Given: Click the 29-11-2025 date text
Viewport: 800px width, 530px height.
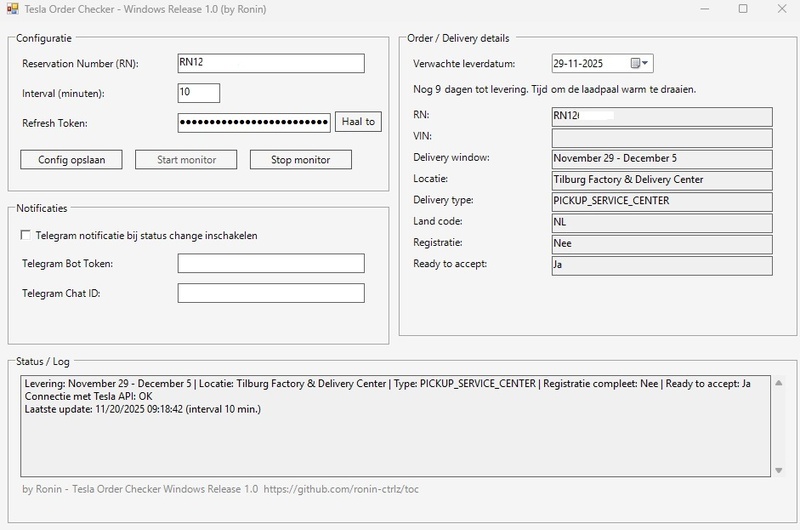Looking at the screenshot, I should point(578,64).
